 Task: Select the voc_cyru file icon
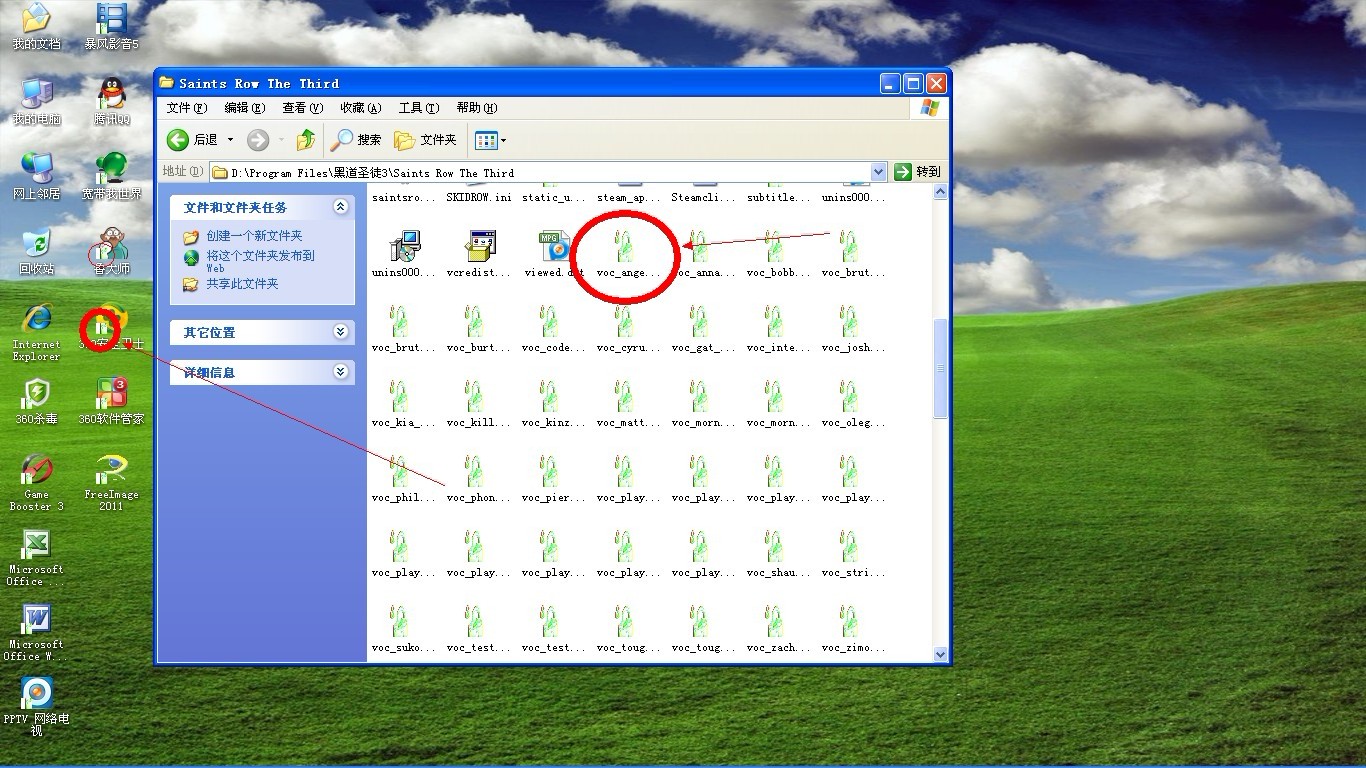pyautogui.click(x=624, y=320)
